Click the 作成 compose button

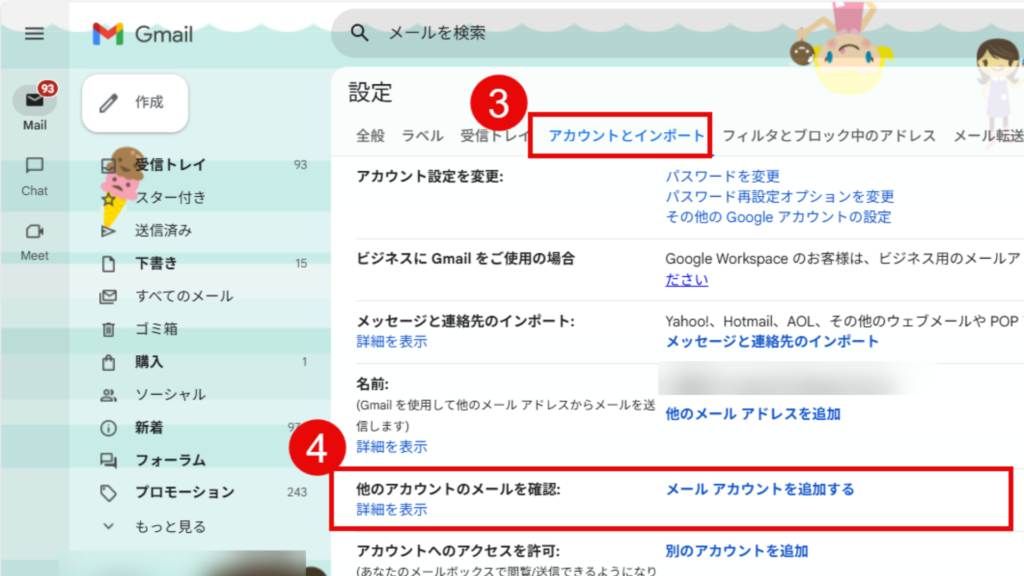coord(134,103)
